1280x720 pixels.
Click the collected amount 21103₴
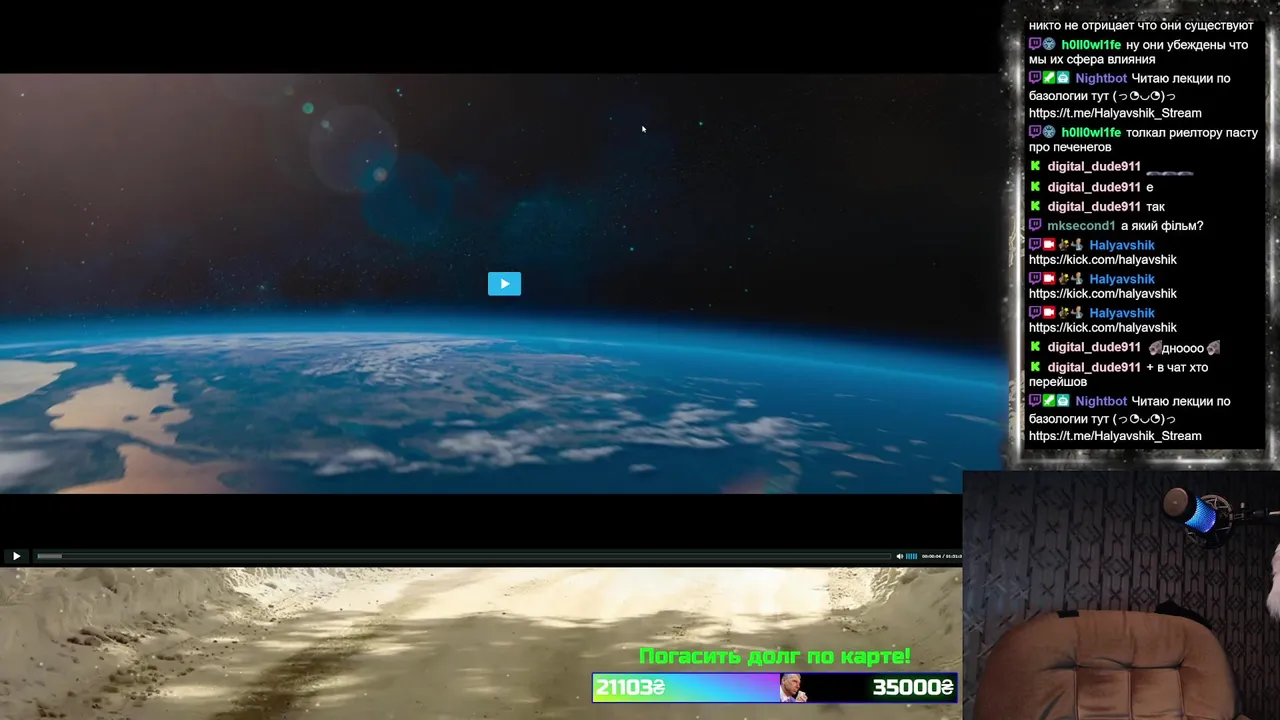631,687
